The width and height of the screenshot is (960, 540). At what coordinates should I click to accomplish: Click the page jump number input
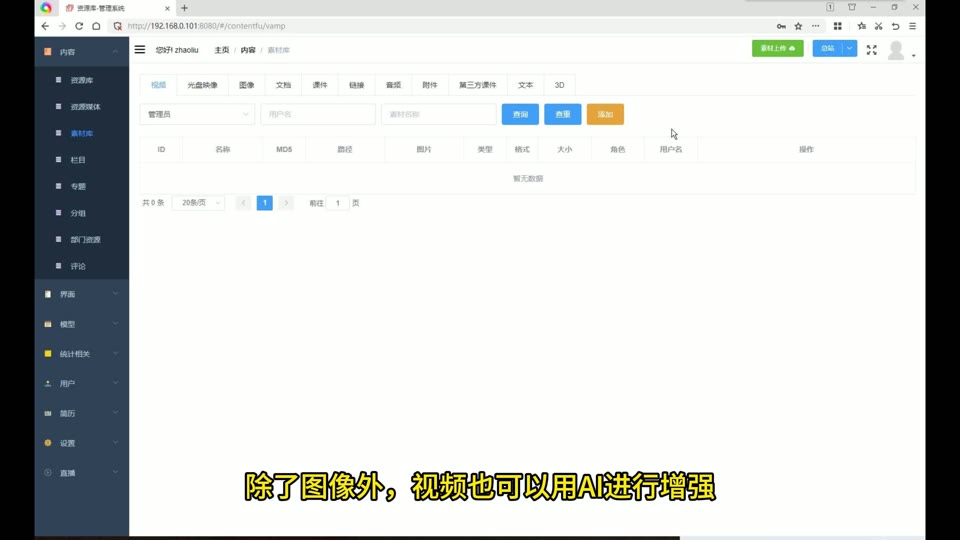337,203
